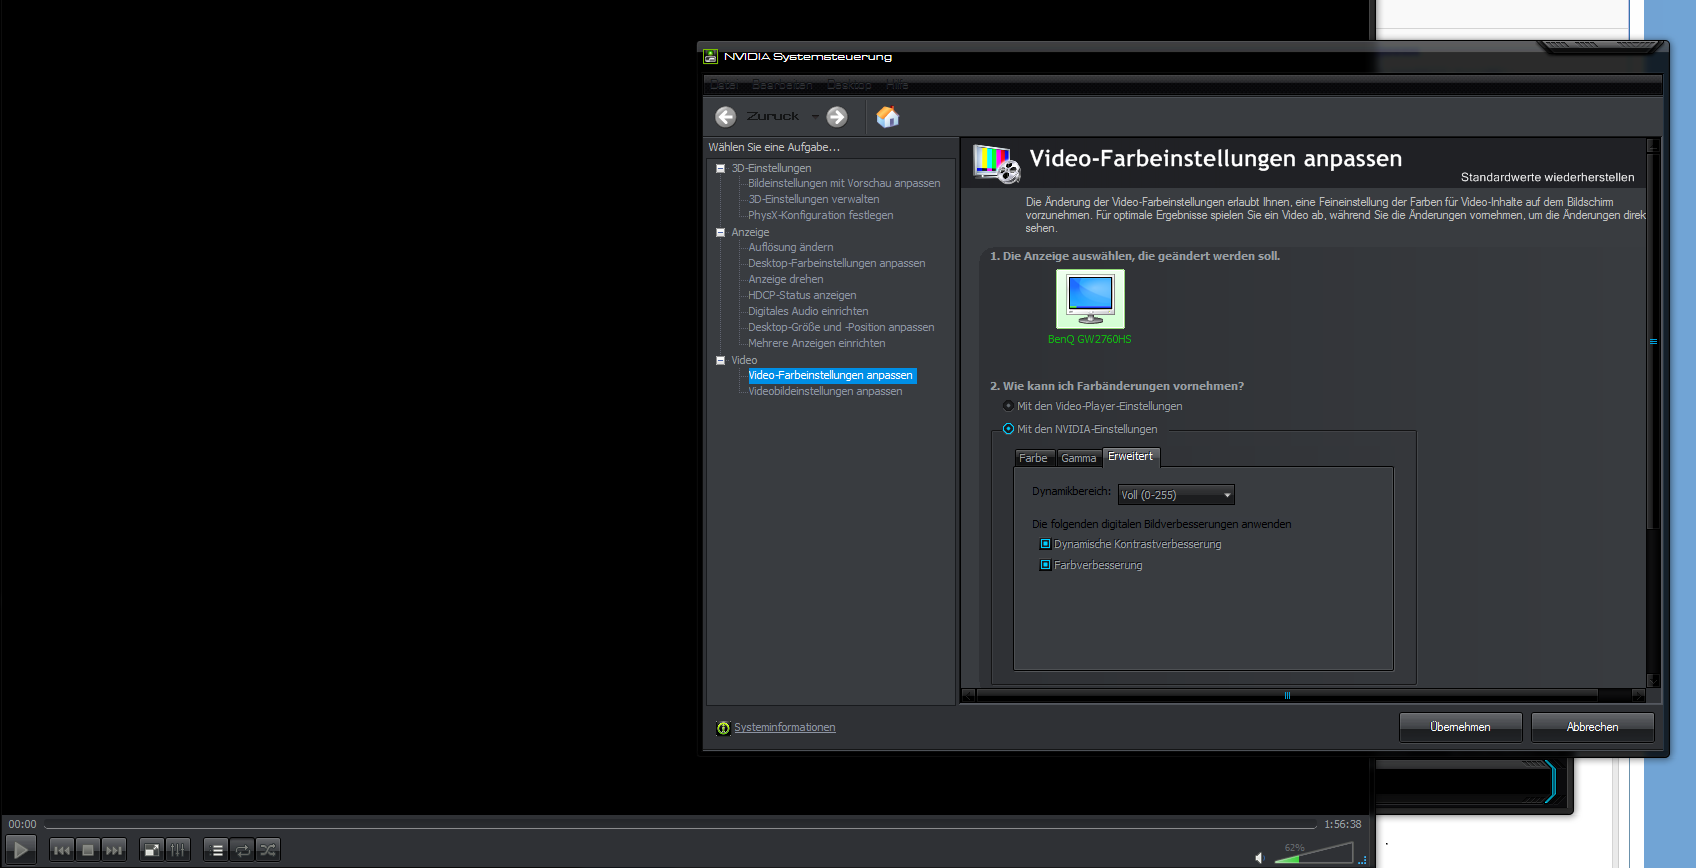Open Videobildeinstellungen anpassen
The height and width of the screenshot is (868, 1696).
tap(825, 391)
